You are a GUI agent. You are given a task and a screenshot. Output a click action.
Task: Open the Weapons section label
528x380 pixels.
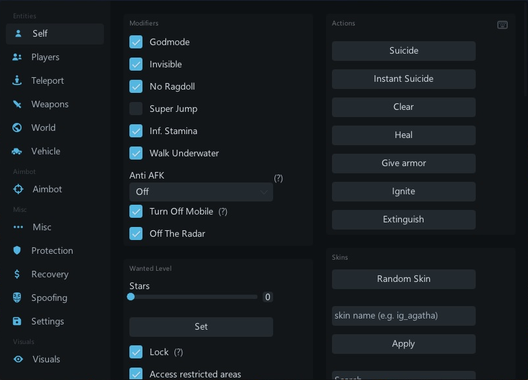[50, 104]
